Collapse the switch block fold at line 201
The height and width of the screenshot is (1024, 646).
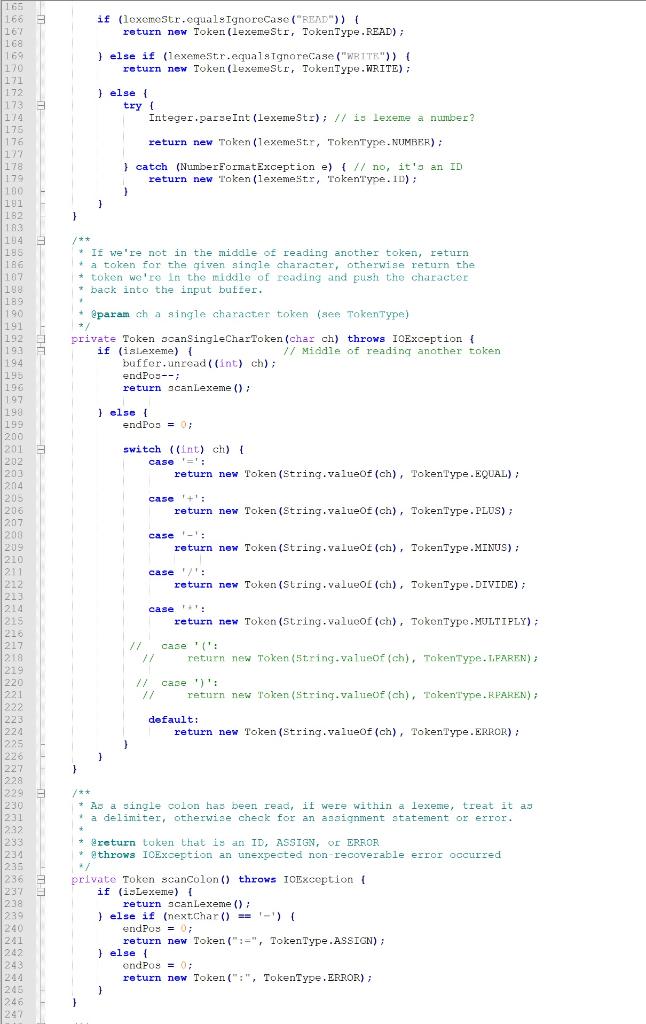(40, 449)
